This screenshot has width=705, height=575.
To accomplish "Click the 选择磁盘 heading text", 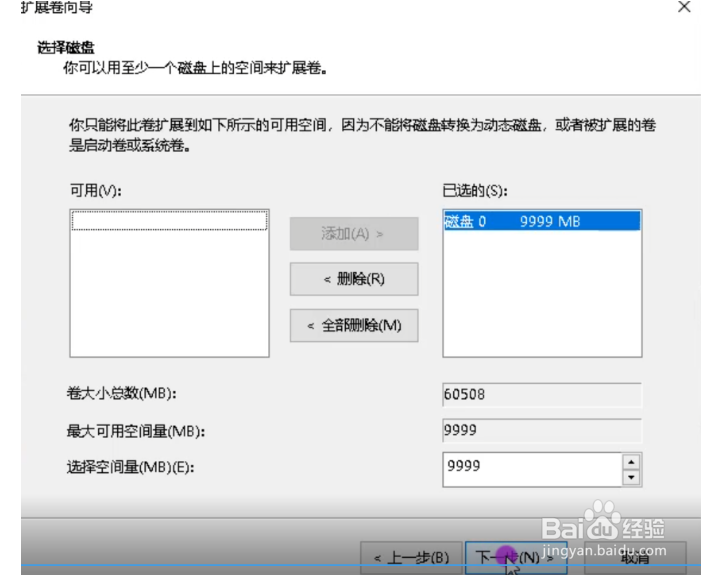I will (66, 47).
